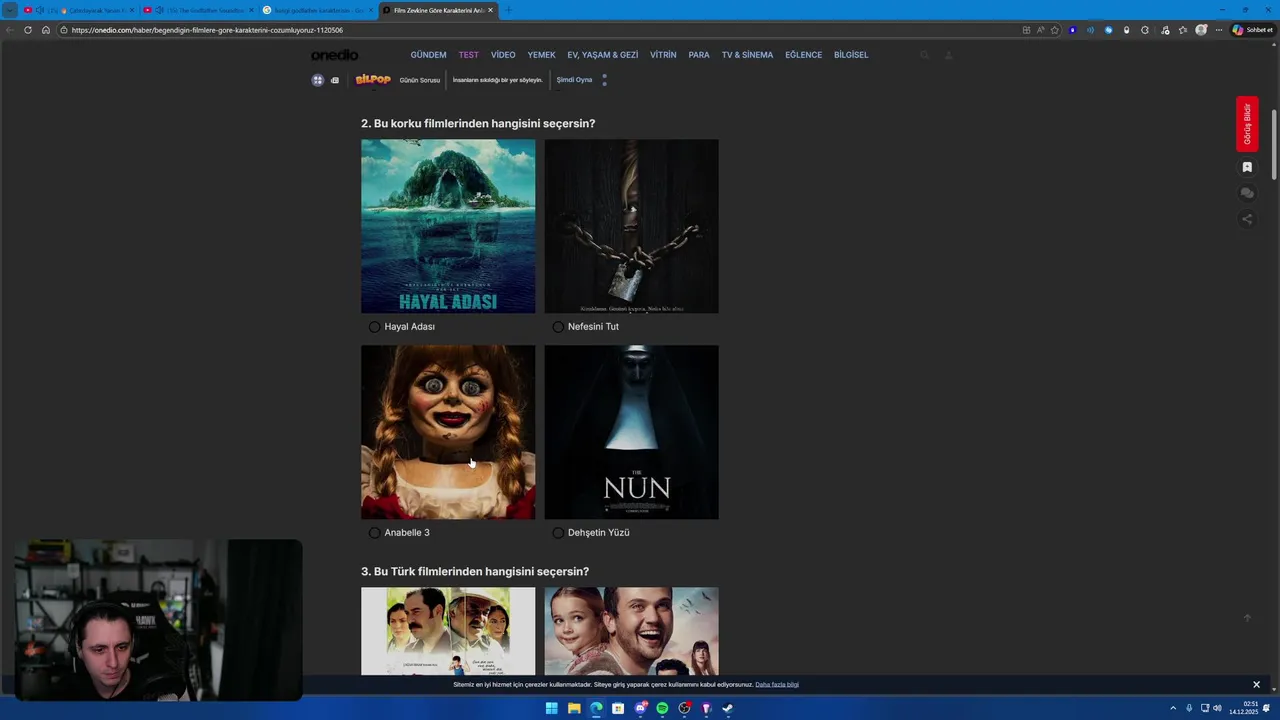Click the Daha fazla bilgi cookie link
The image size is (1280, 720).
click(777, 685)
